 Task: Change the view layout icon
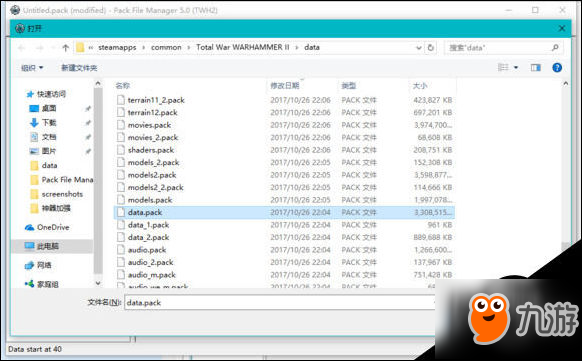(503, 67)
